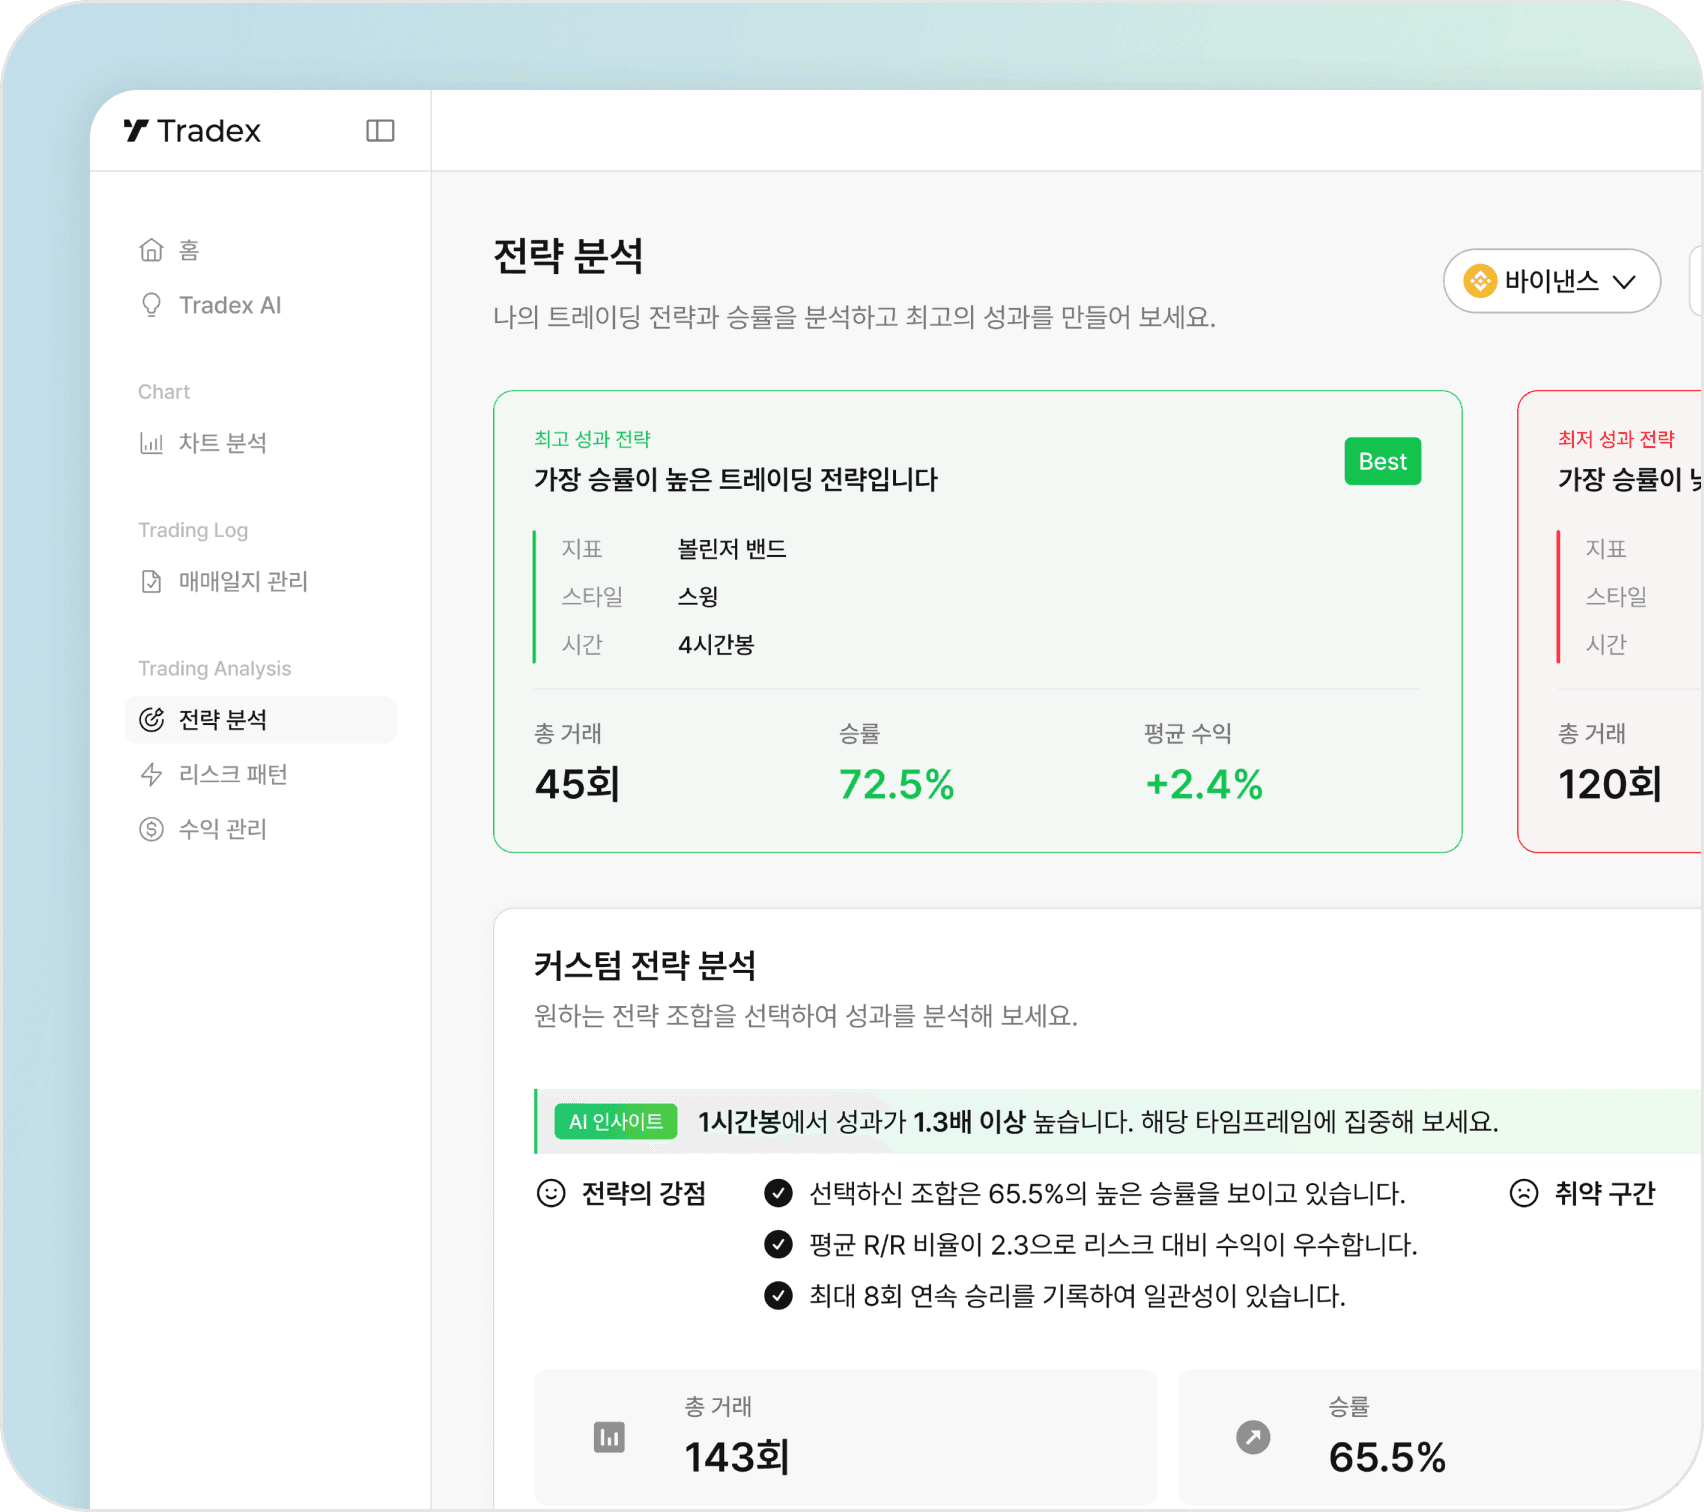Click the check icon for 평균 R/R 비율 line
This screenshot has width=1704, height=1512.
tap(778, 1244)
